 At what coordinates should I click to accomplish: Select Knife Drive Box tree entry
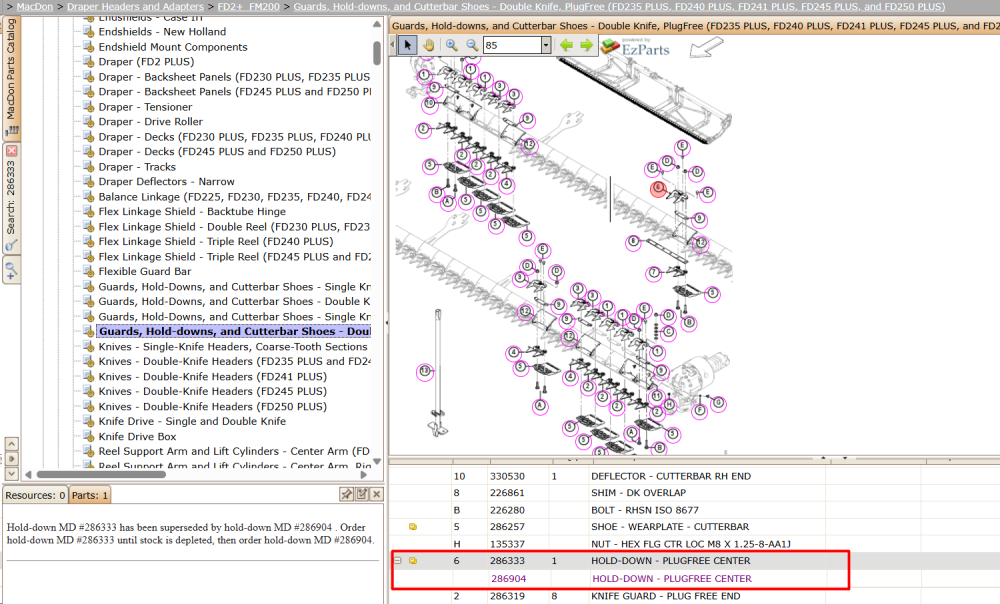137,436
